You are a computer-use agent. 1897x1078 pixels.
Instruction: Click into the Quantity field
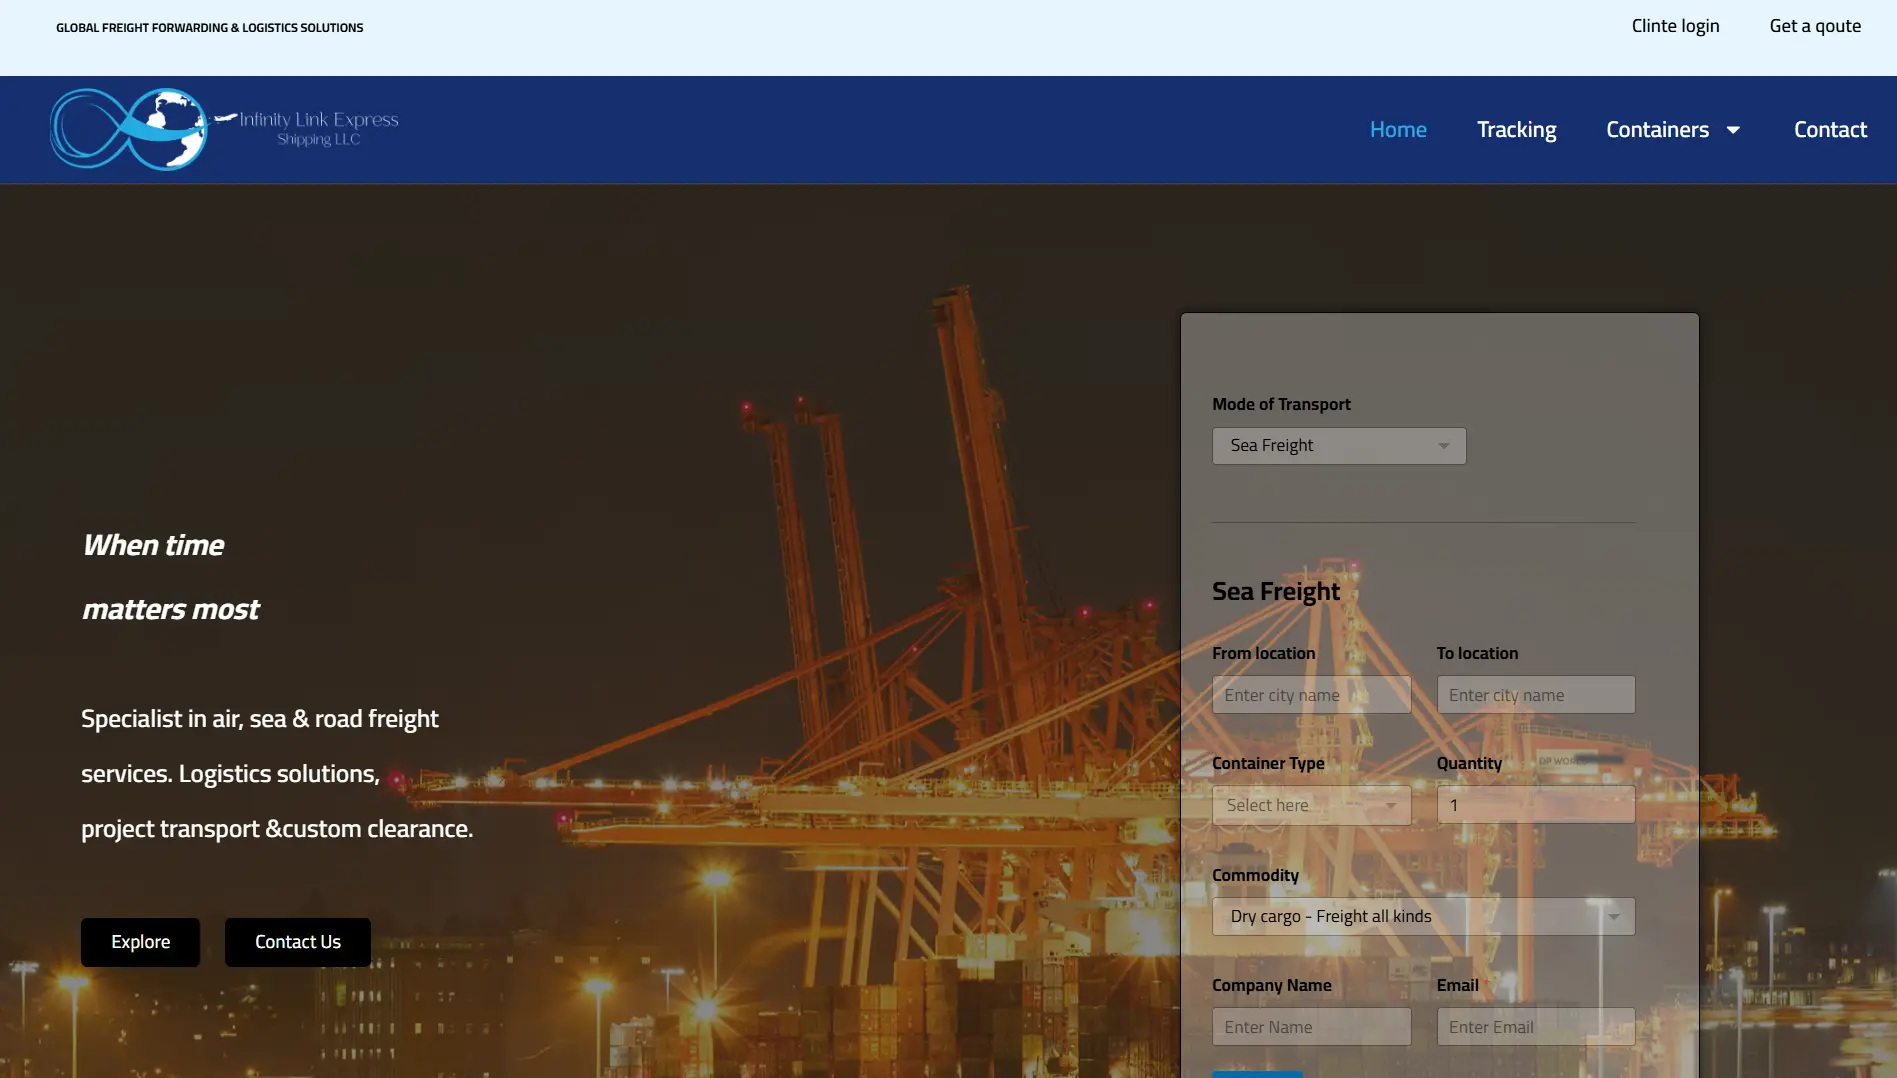[1535, 805]
